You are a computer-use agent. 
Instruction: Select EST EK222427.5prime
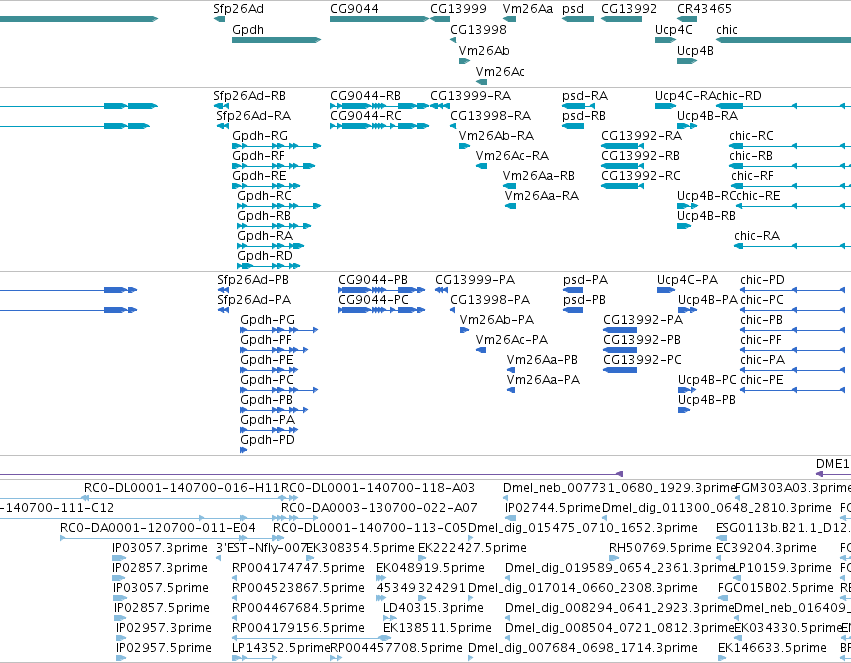472,548
